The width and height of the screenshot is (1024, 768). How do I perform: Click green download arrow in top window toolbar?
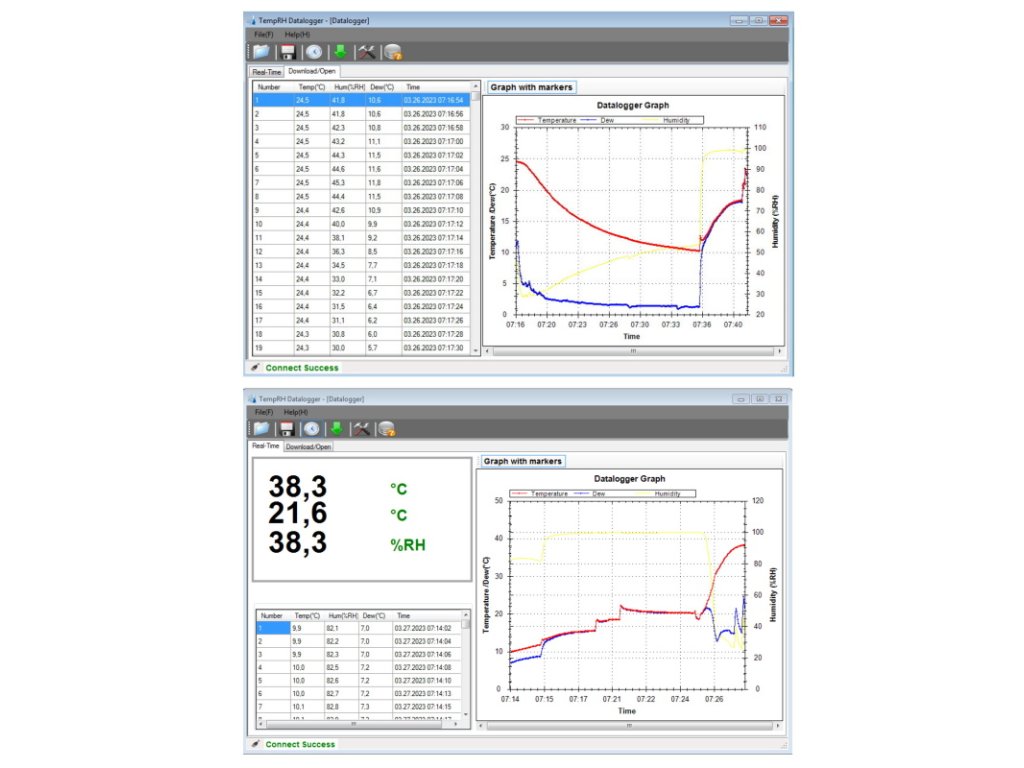340,52
